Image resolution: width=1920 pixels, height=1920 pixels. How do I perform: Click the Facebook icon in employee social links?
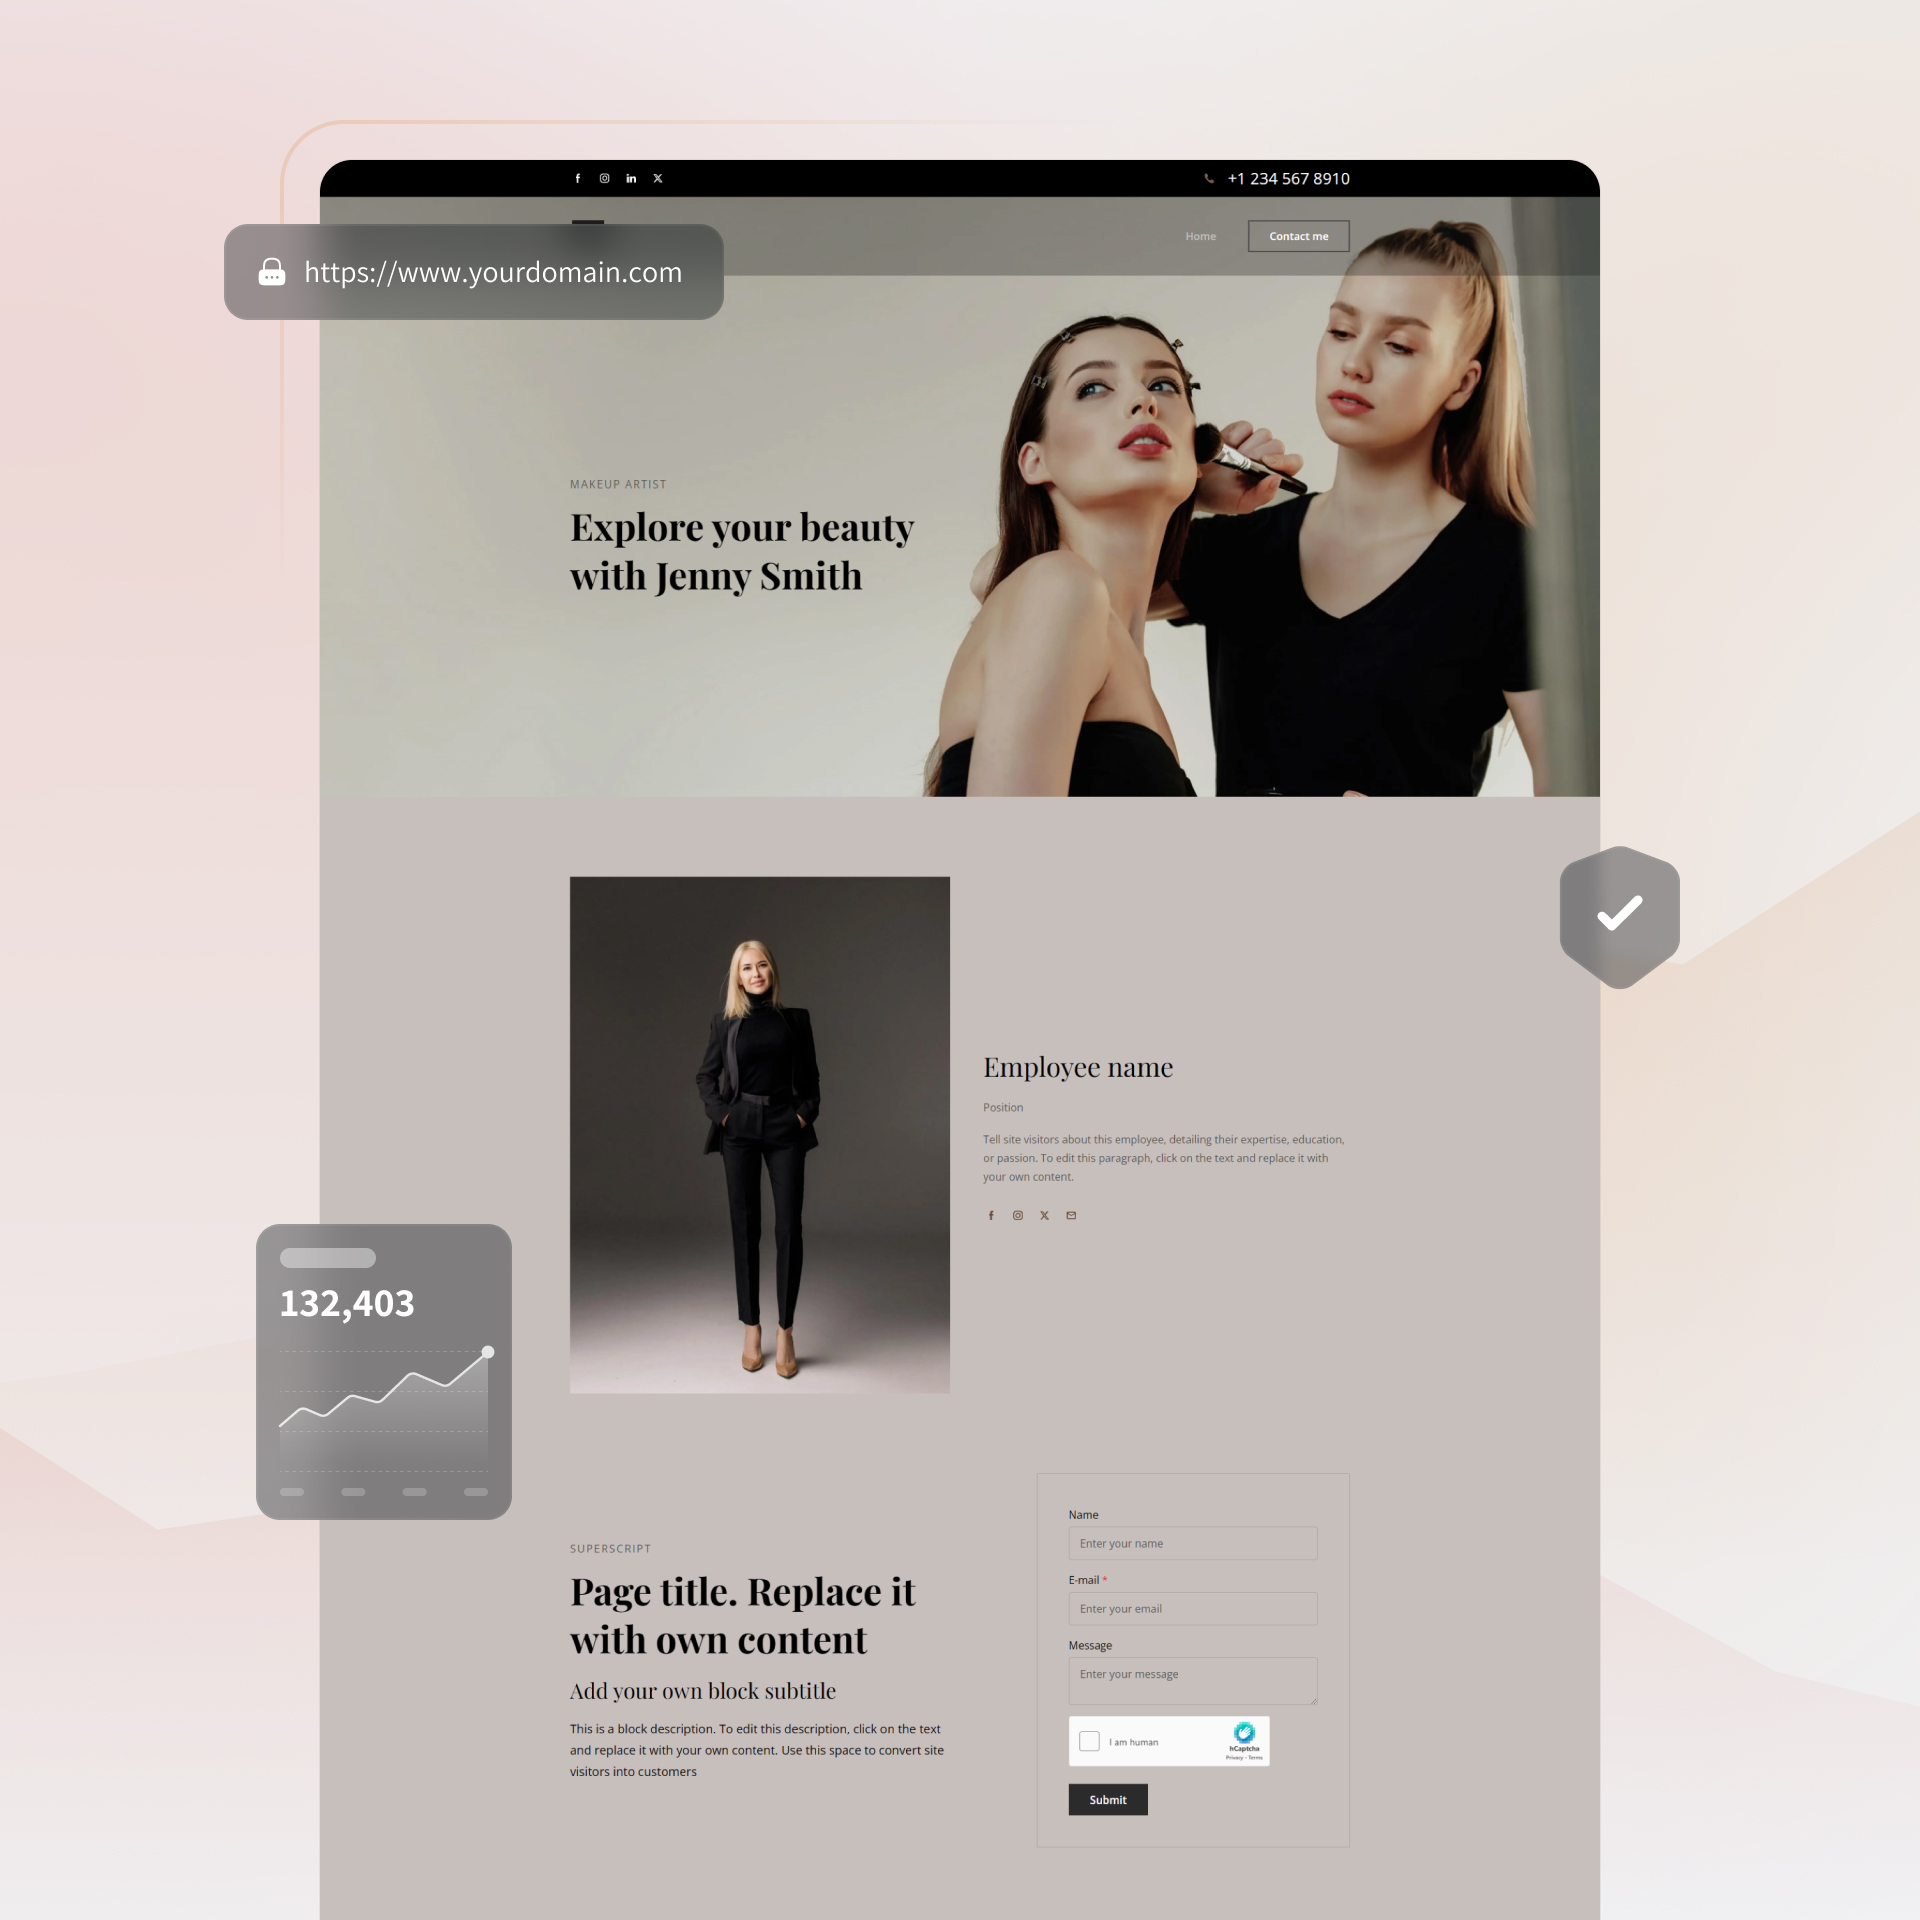pyautogui.click(x=990, y=1215)
